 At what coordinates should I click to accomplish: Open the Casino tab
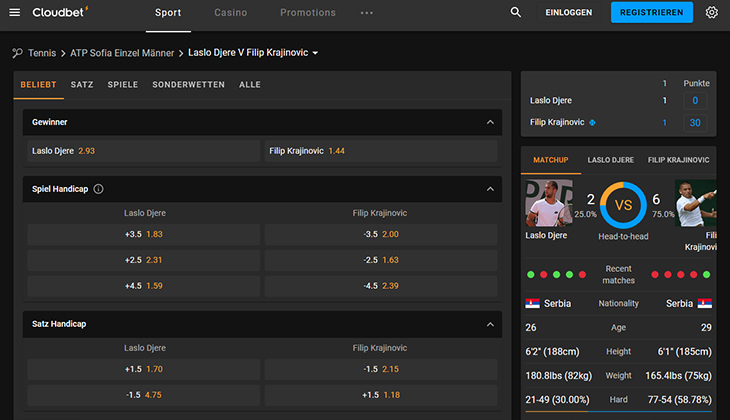230,13
